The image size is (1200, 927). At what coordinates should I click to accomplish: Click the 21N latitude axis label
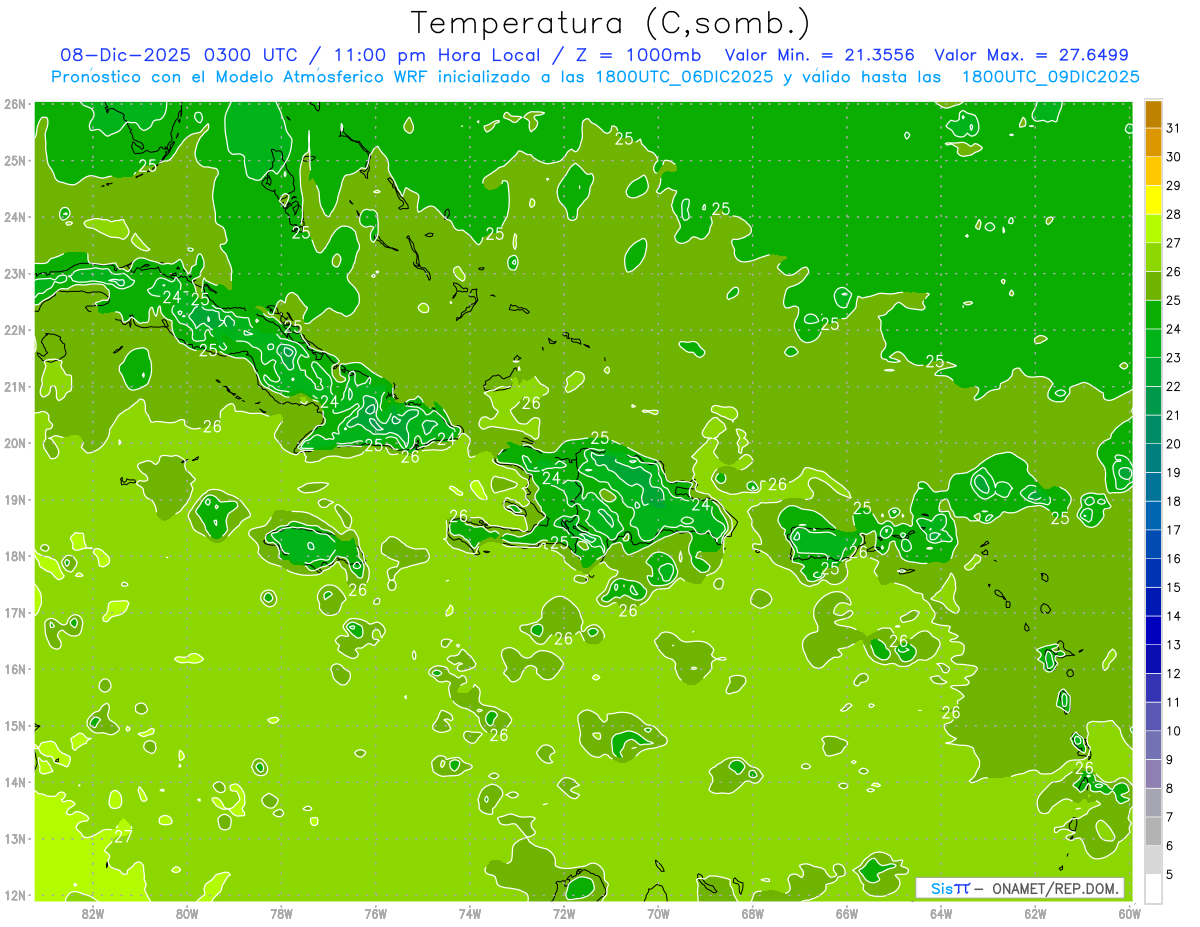[14, 386]
